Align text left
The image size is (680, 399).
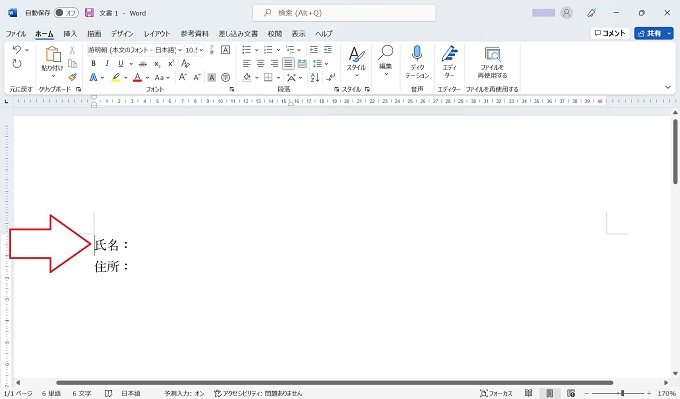[x=246, y=64]
